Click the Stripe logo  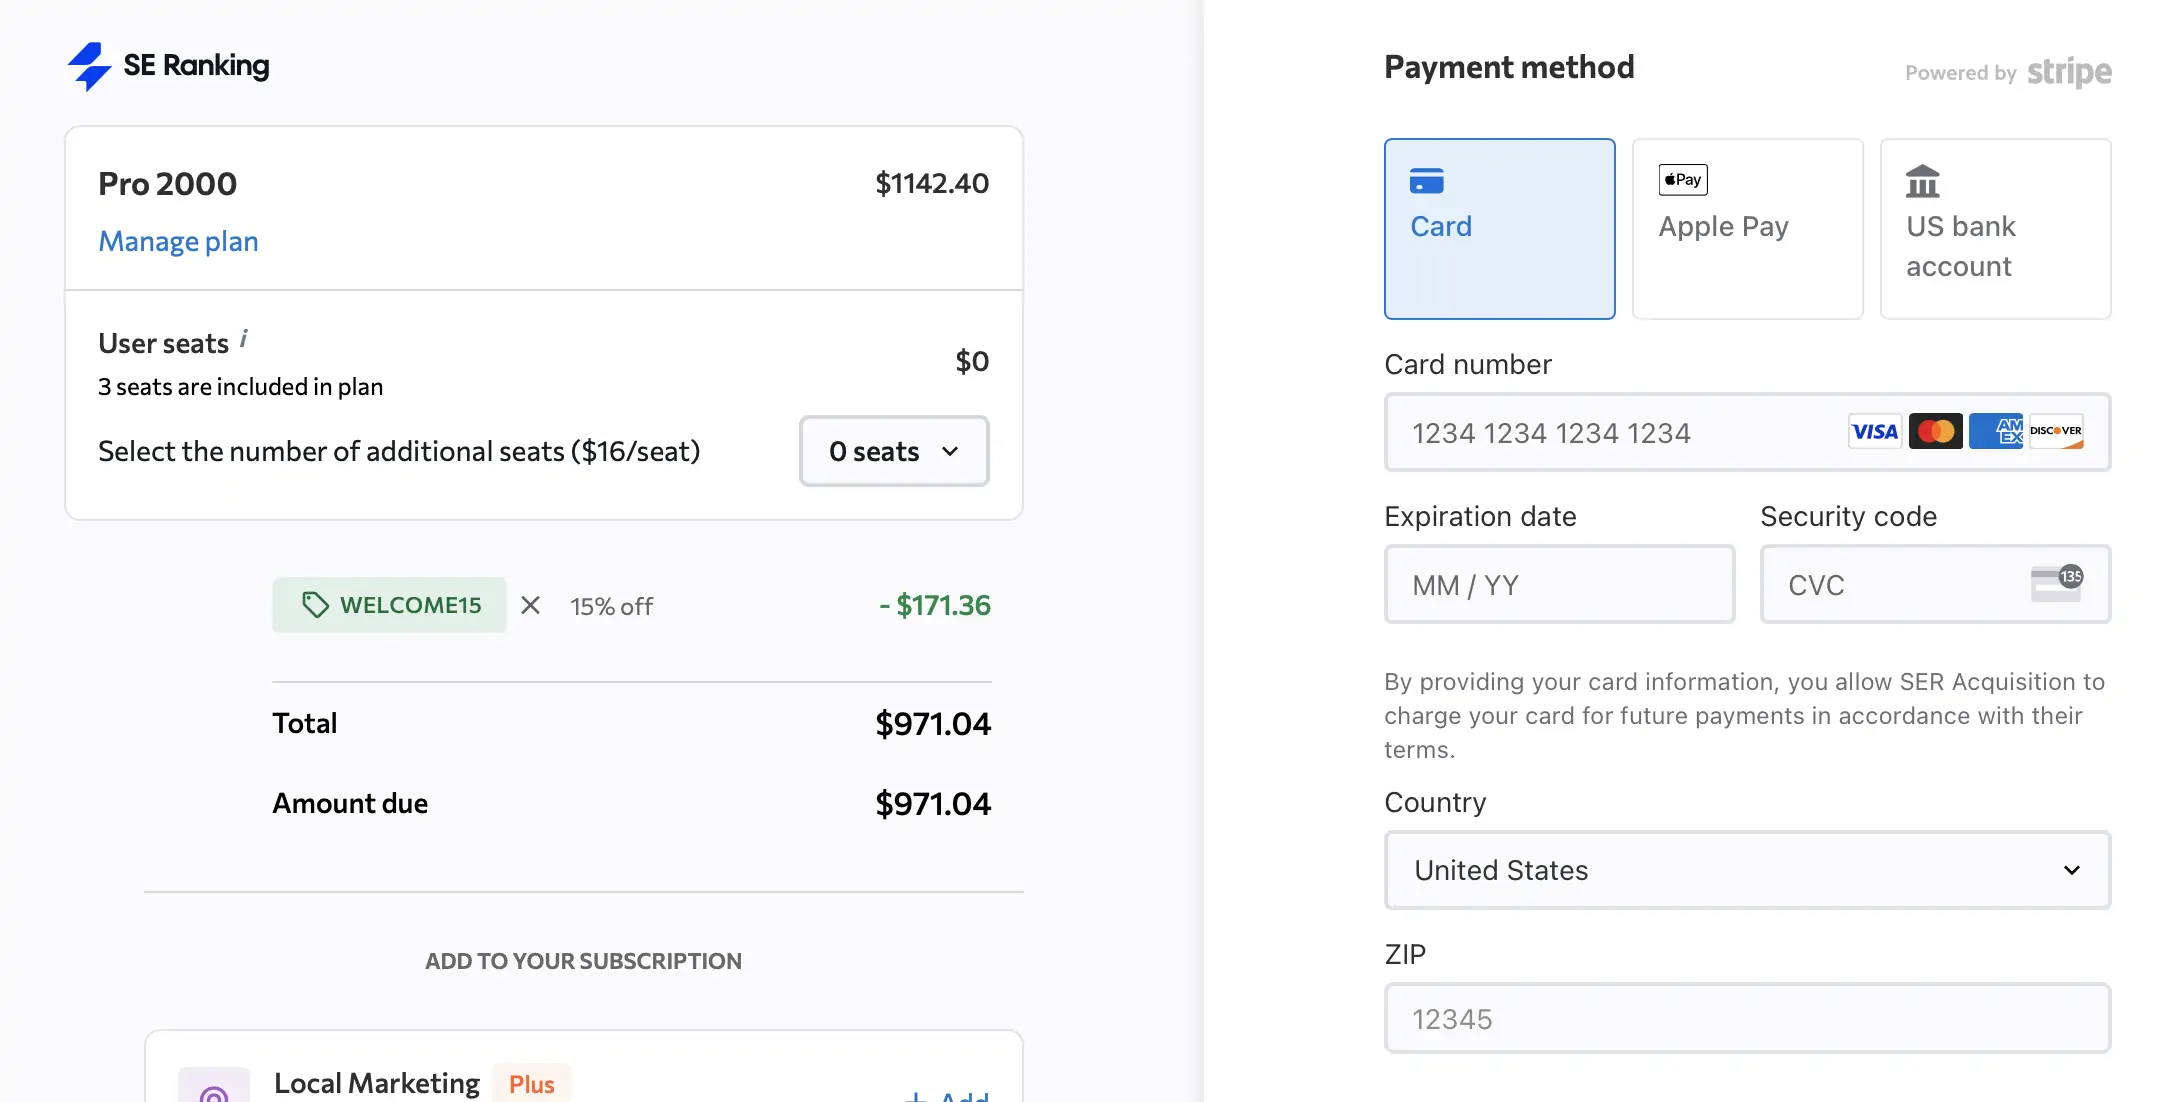[2069, 72]
